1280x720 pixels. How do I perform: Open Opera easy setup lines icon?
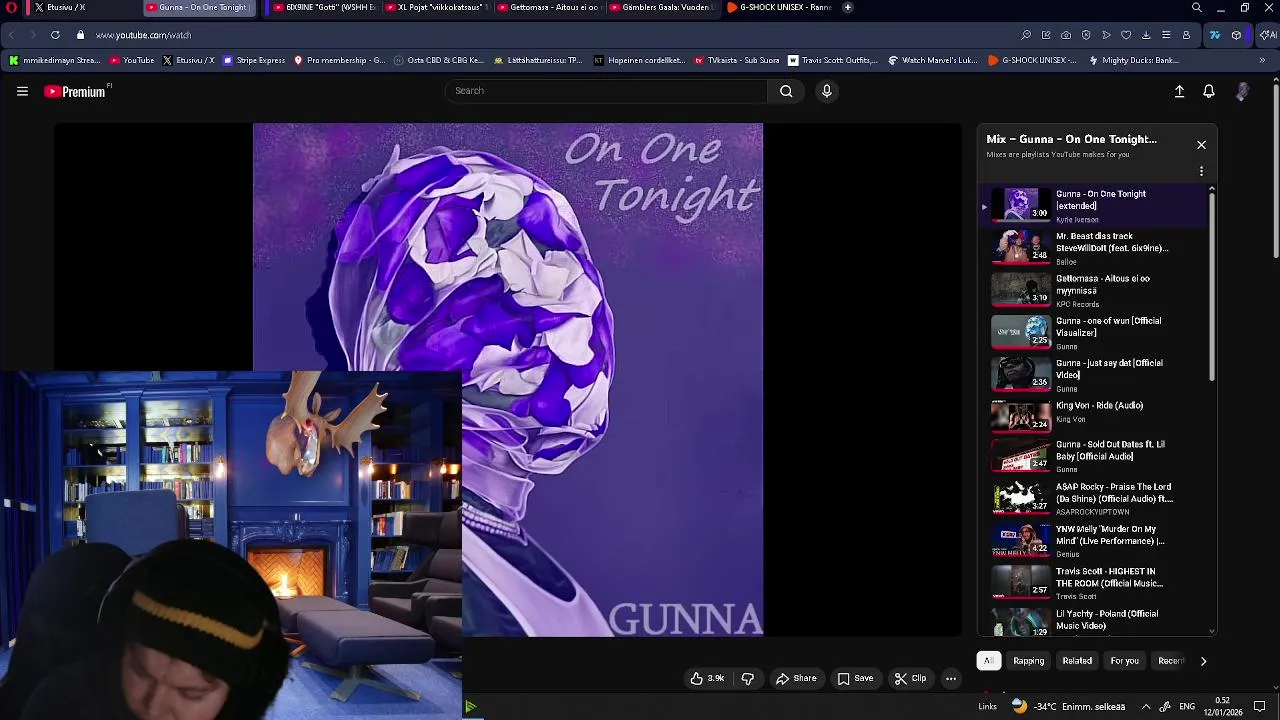pyautogui.click(x=1166, y=35)
